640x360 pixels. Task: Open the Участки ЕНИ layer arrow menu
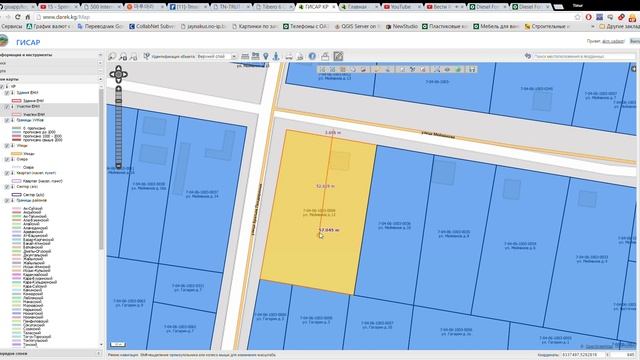tap(12, 107)
